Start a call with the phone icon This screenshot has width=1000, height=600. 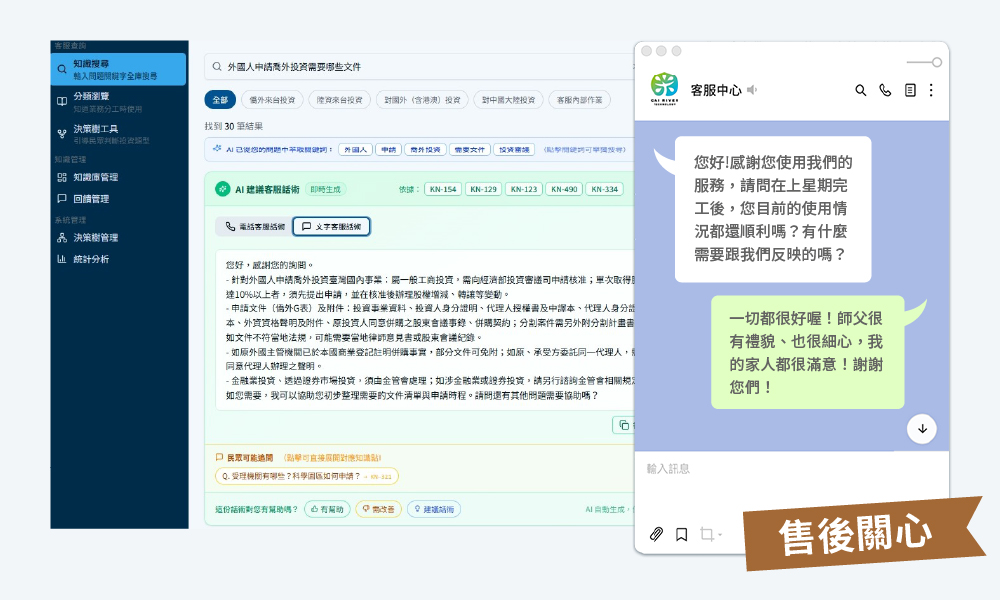coord(885,91)
